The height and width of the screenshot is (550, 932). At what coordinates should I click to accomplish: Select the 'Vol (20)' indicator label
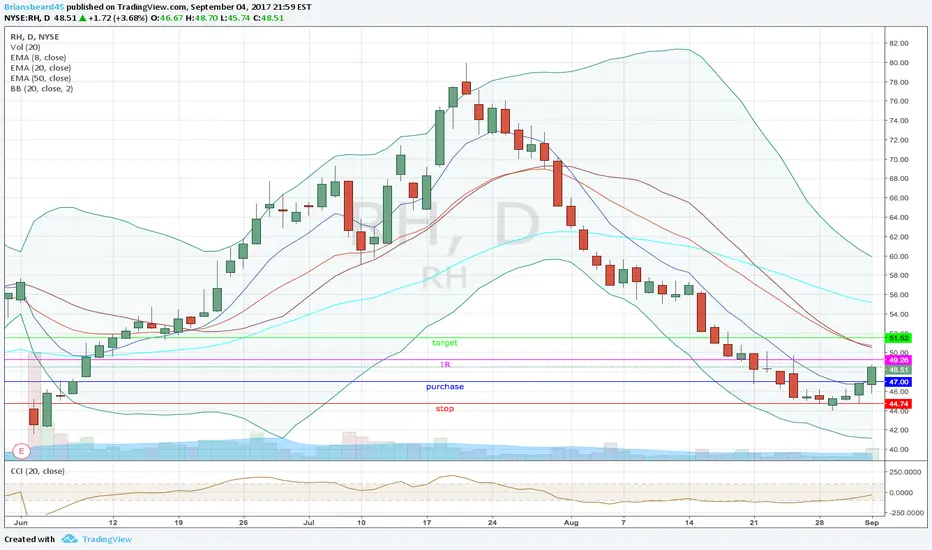[25, 47]
